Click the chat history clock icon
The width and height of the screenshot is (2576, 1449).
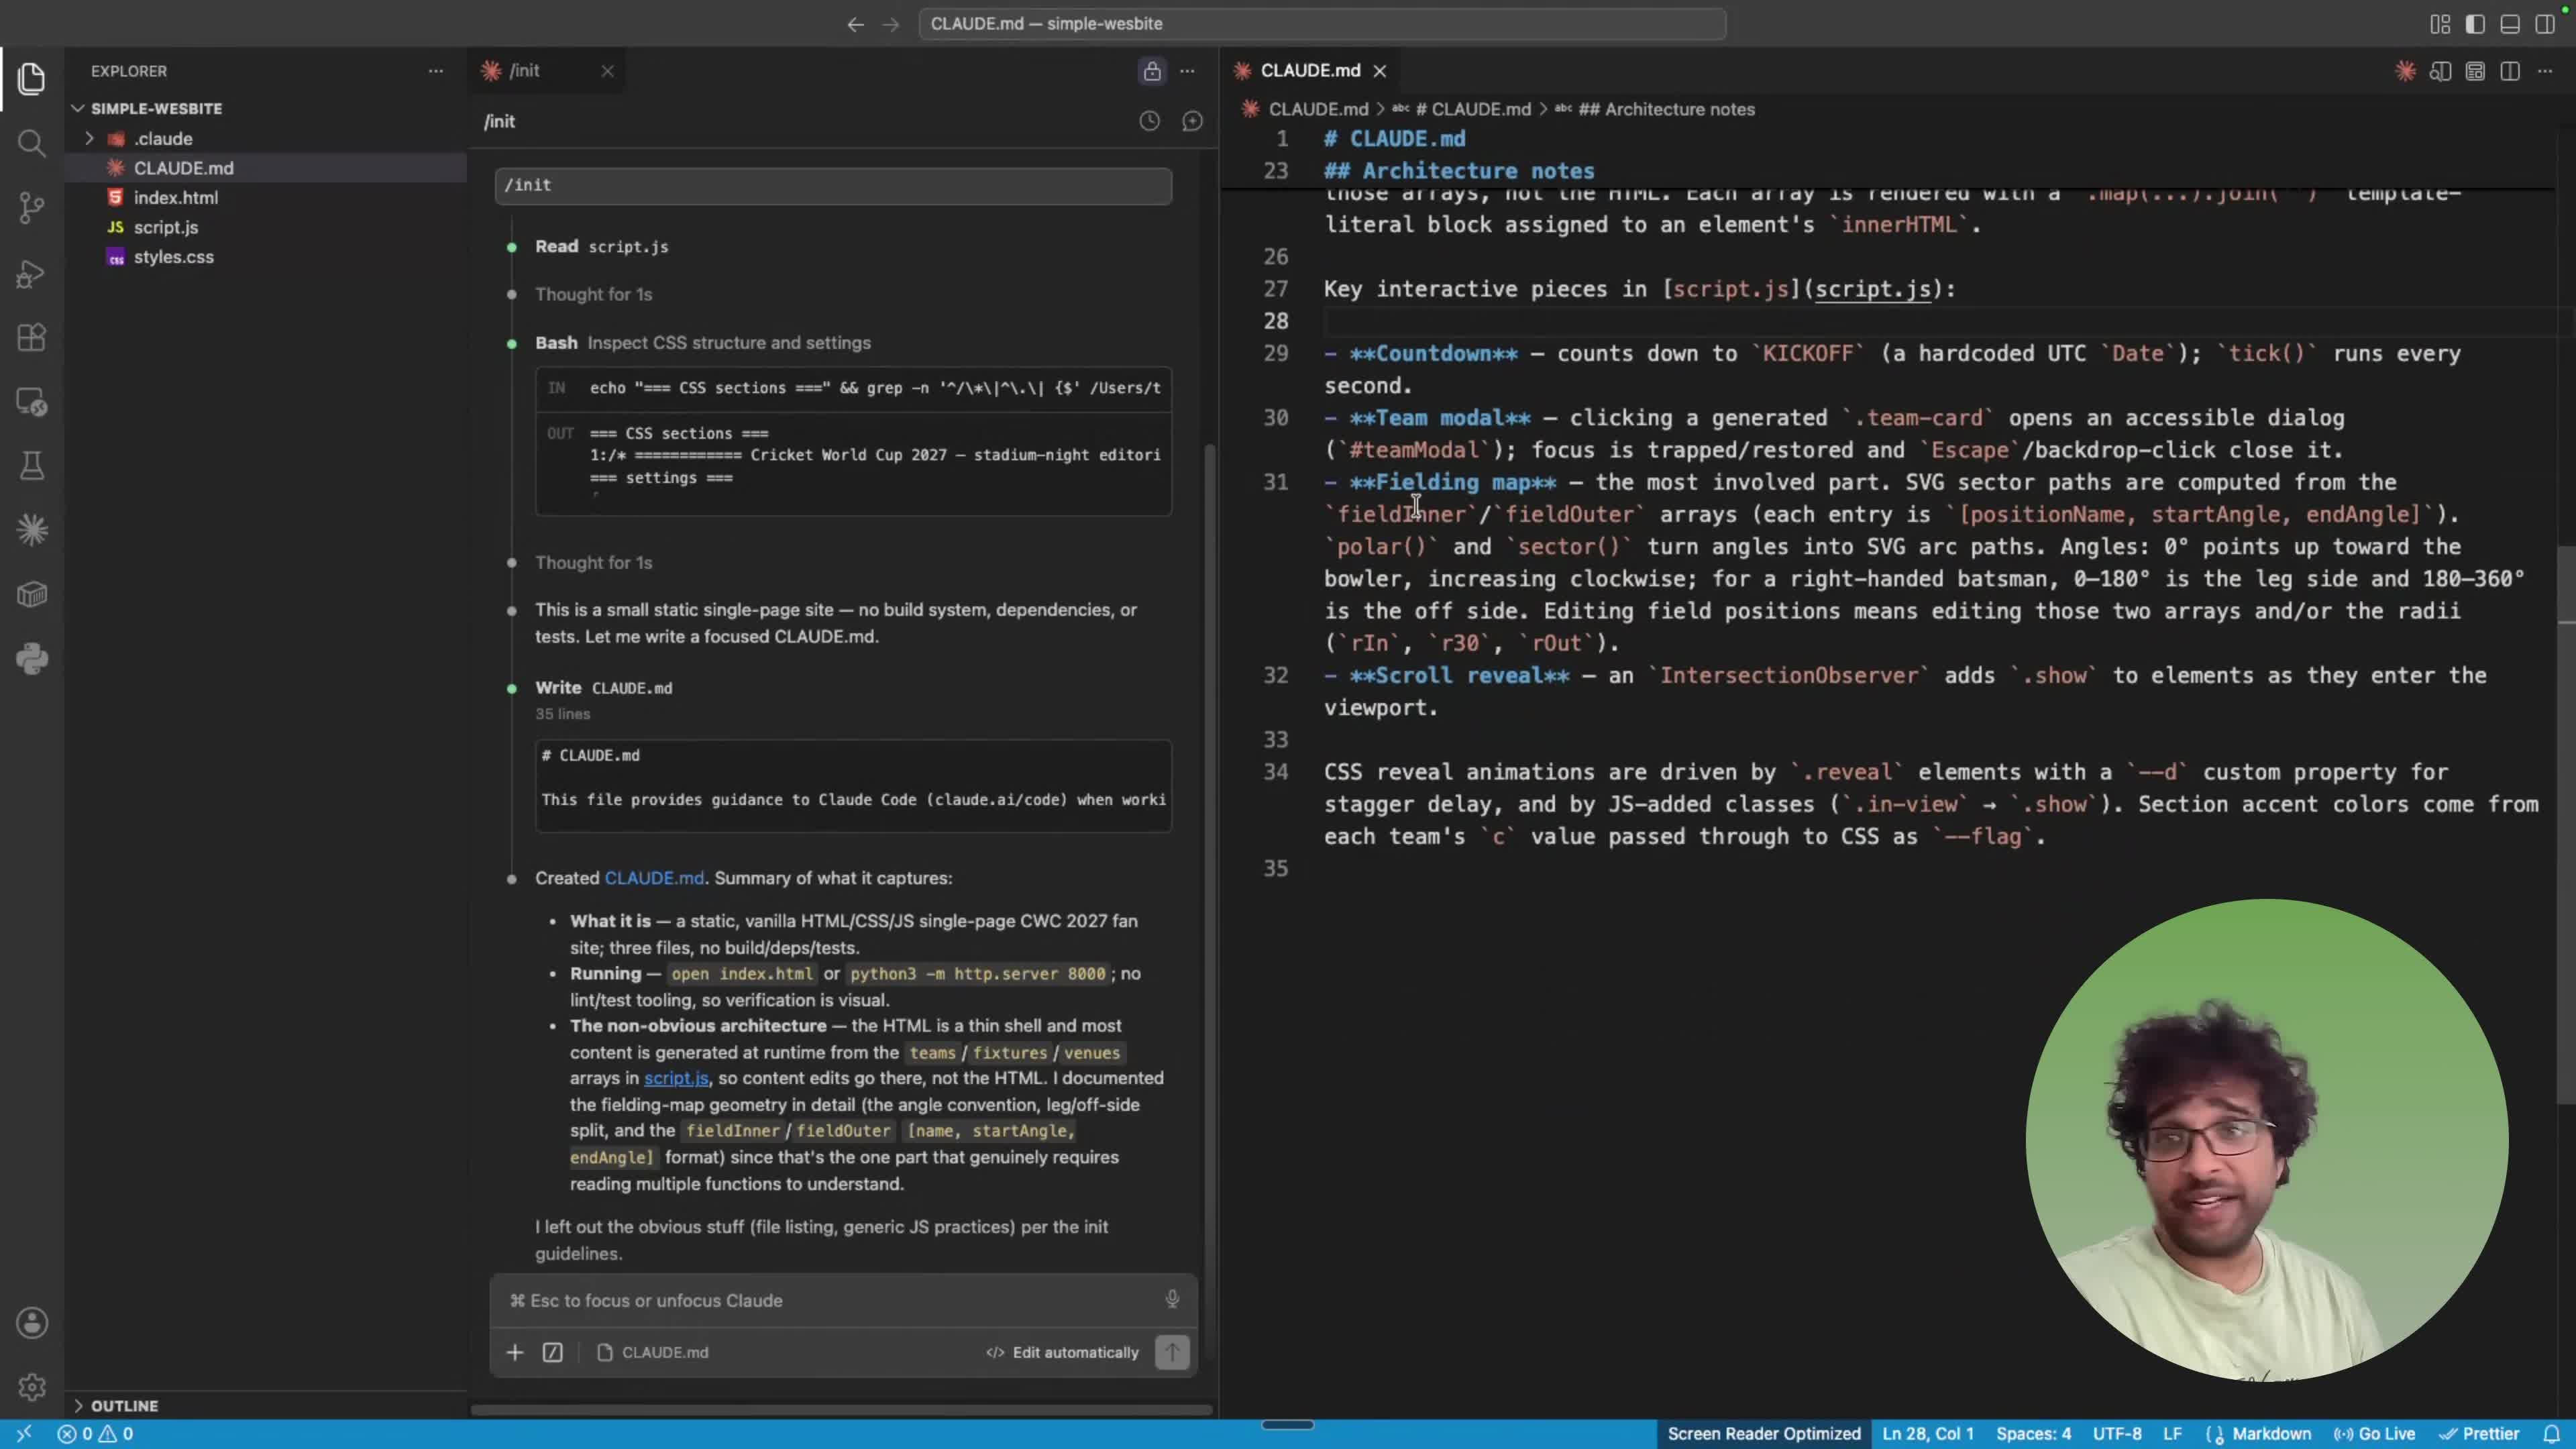pos(1149,121)
